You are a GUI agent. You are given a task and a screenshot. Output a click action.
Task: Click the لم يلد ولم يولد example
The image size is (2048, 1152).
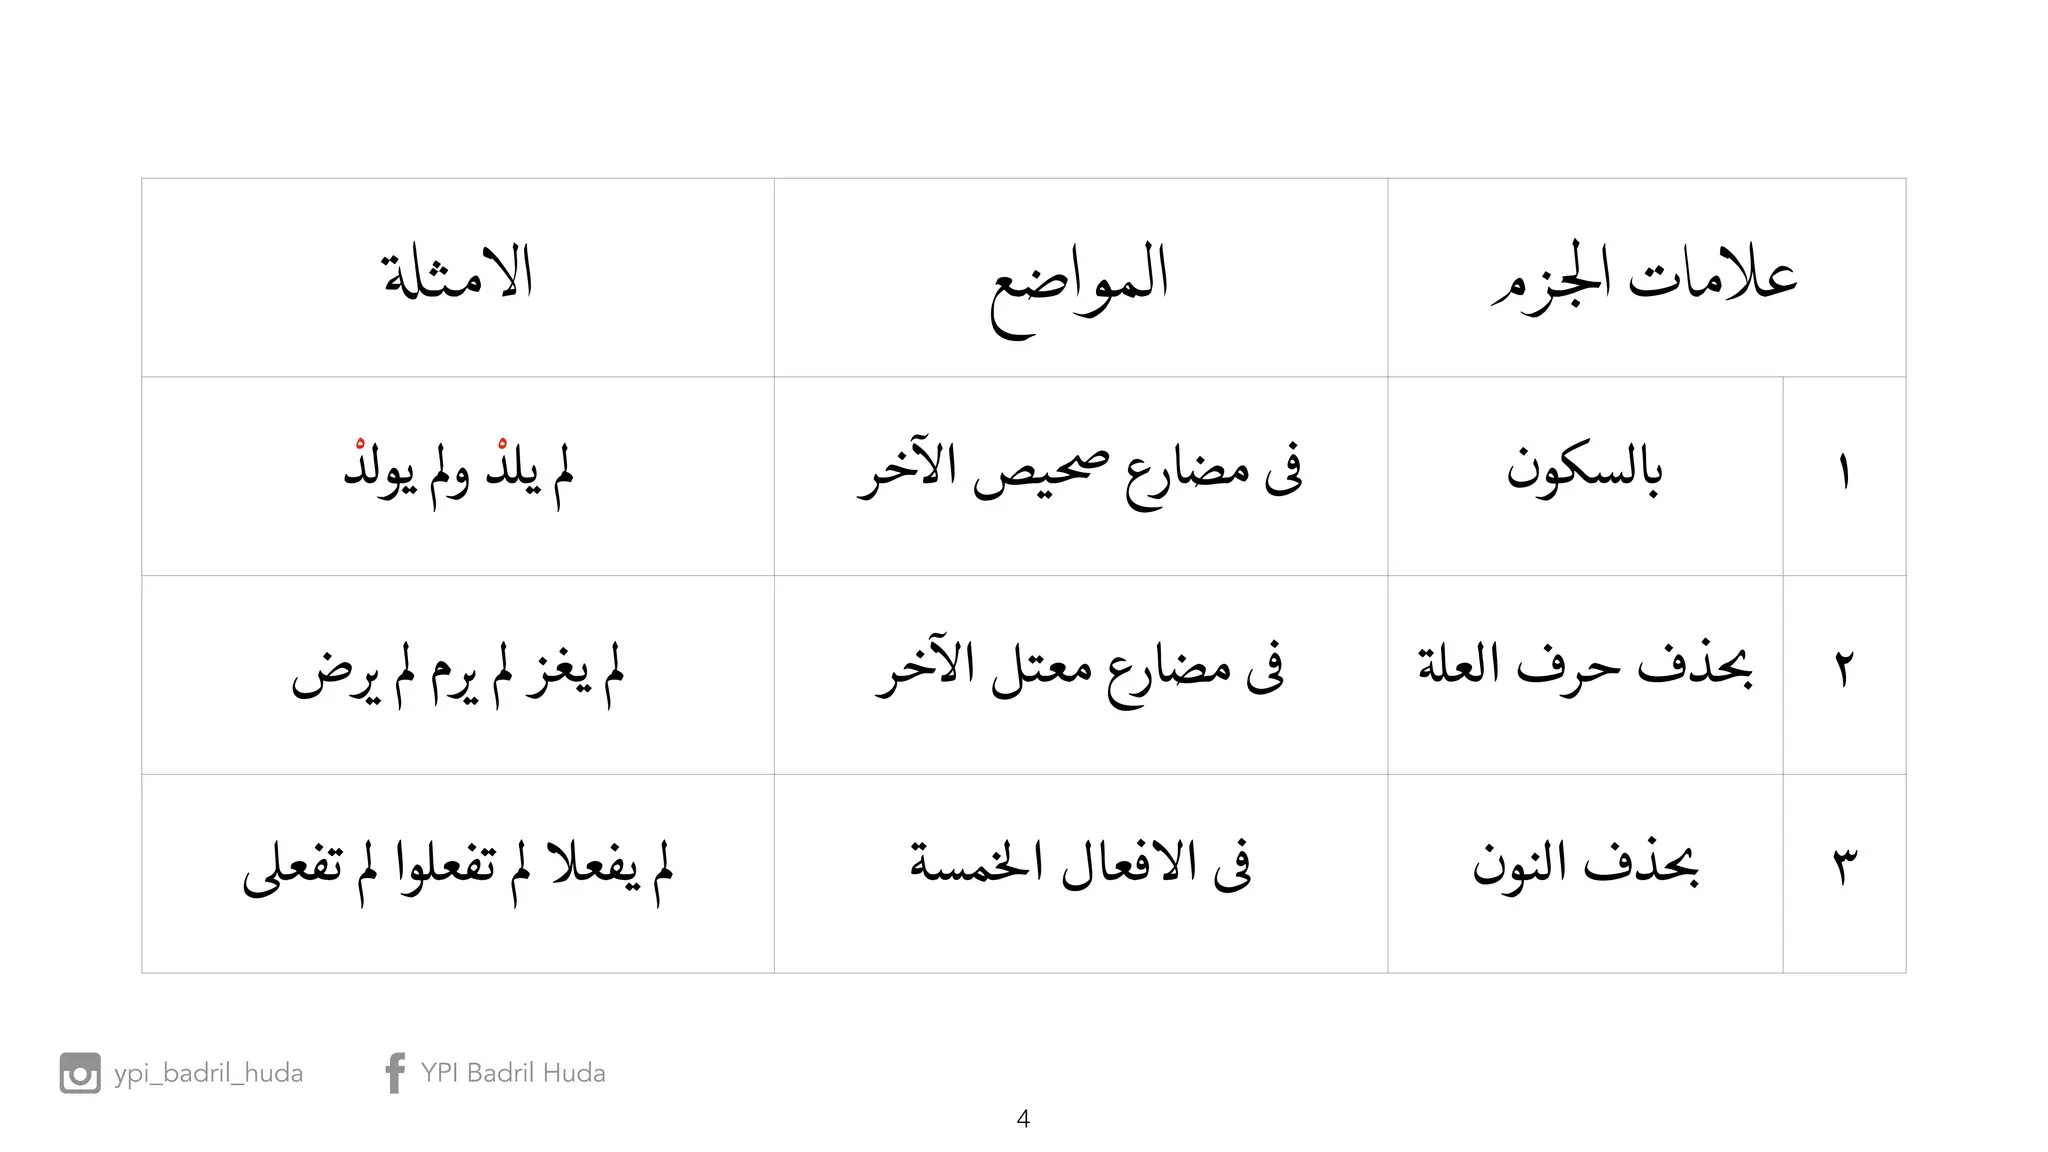(x=458, y=476)
